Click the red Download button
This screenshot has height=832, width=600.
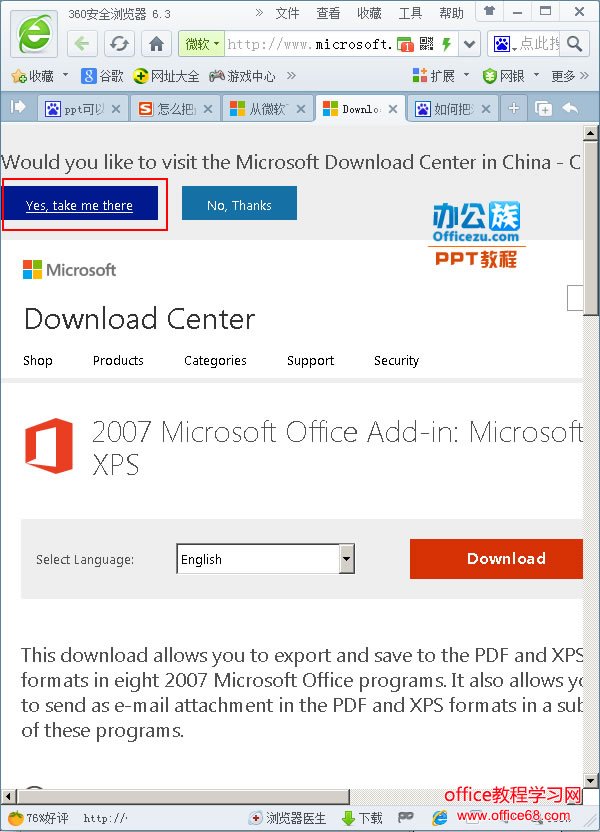pos(496,559)
